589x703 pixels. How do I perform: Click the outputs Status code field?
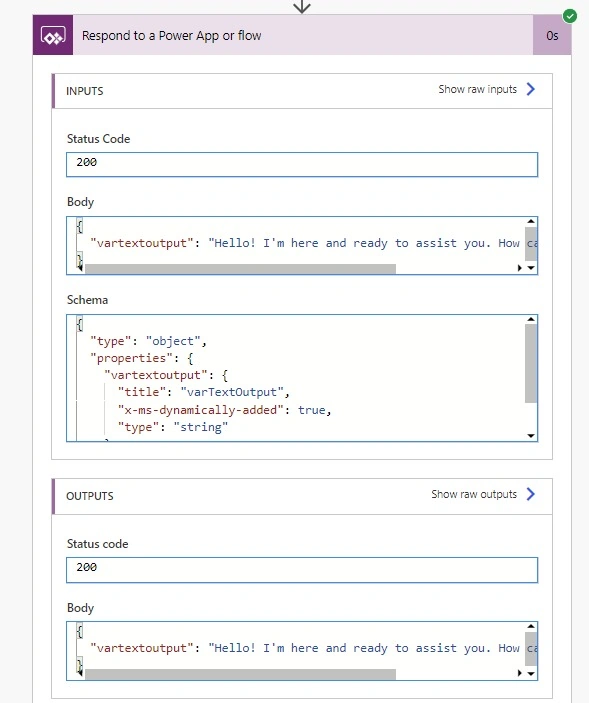pyautogui.click(x=302, y=570)
